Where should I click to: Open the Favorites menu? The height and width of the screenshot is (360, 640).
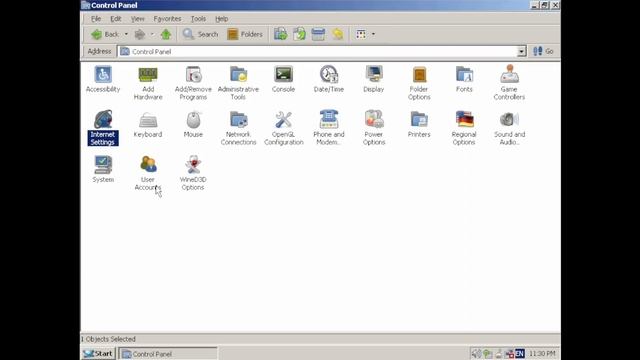[x=167, y=19]
